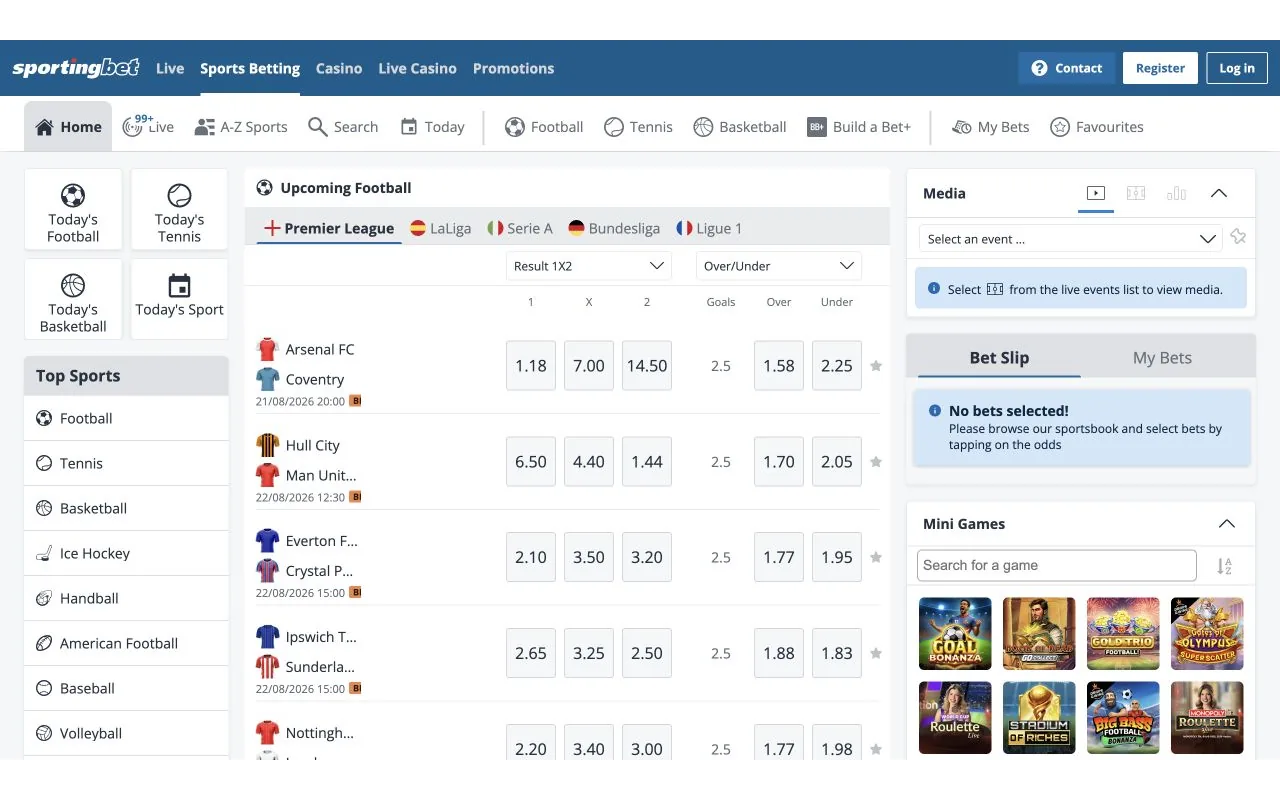Screen dimensions: 1280x800
Task: Open the Search tool
Action: tap(343, 127)
